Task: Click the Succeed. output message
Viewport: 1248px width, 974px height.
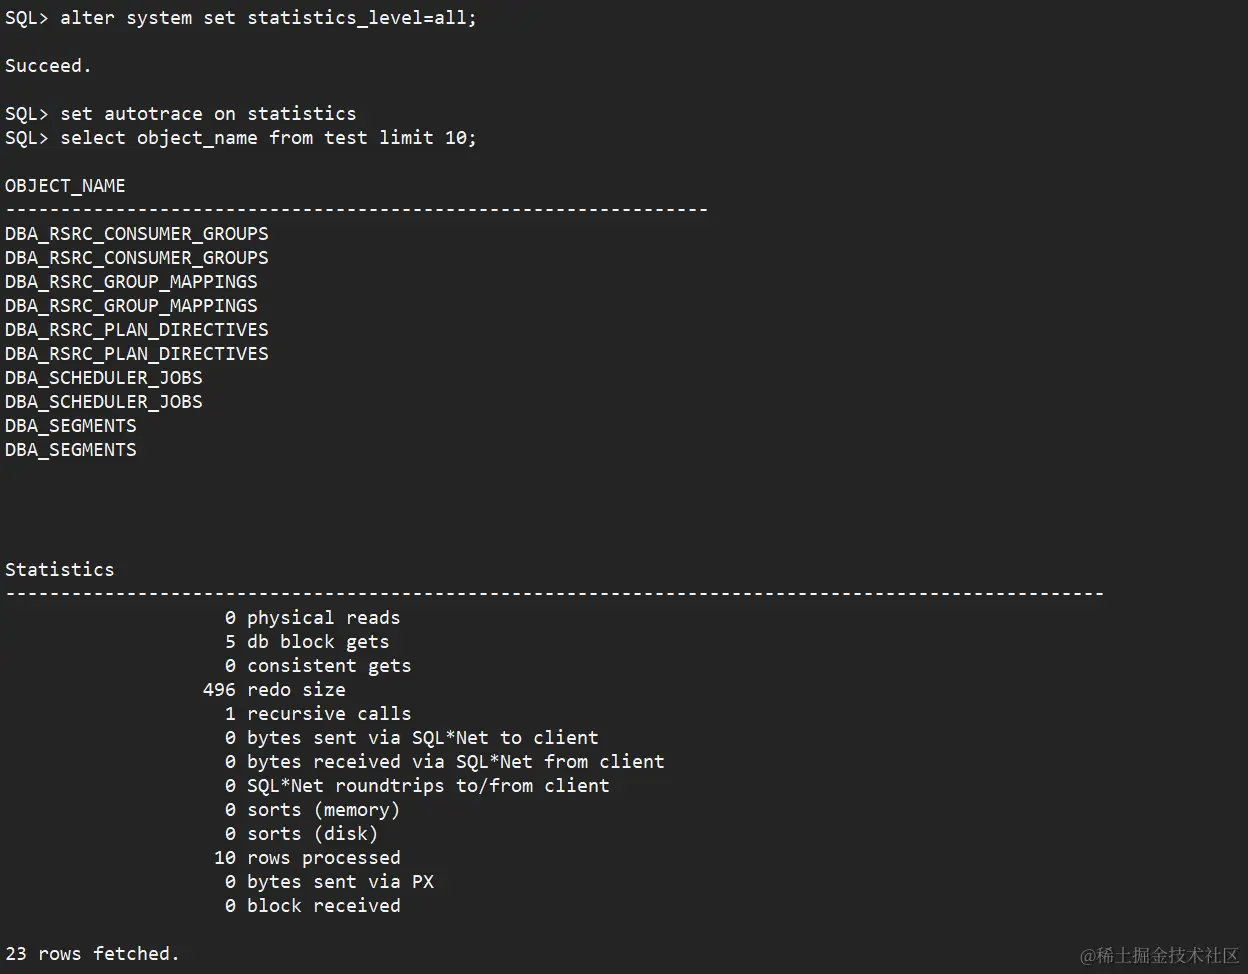Action: pos(48,66)
